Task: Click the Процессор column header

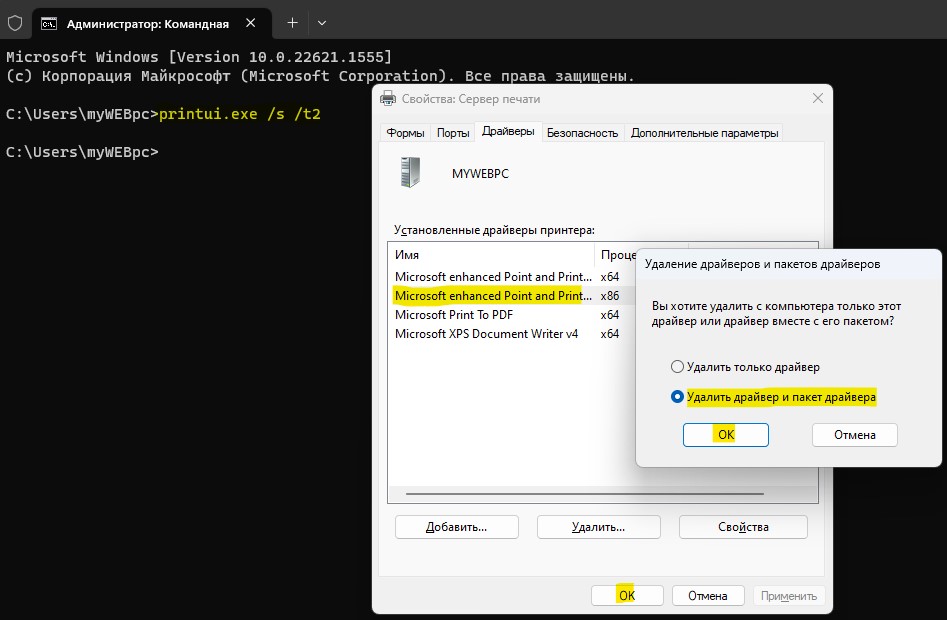Action: 615,255
